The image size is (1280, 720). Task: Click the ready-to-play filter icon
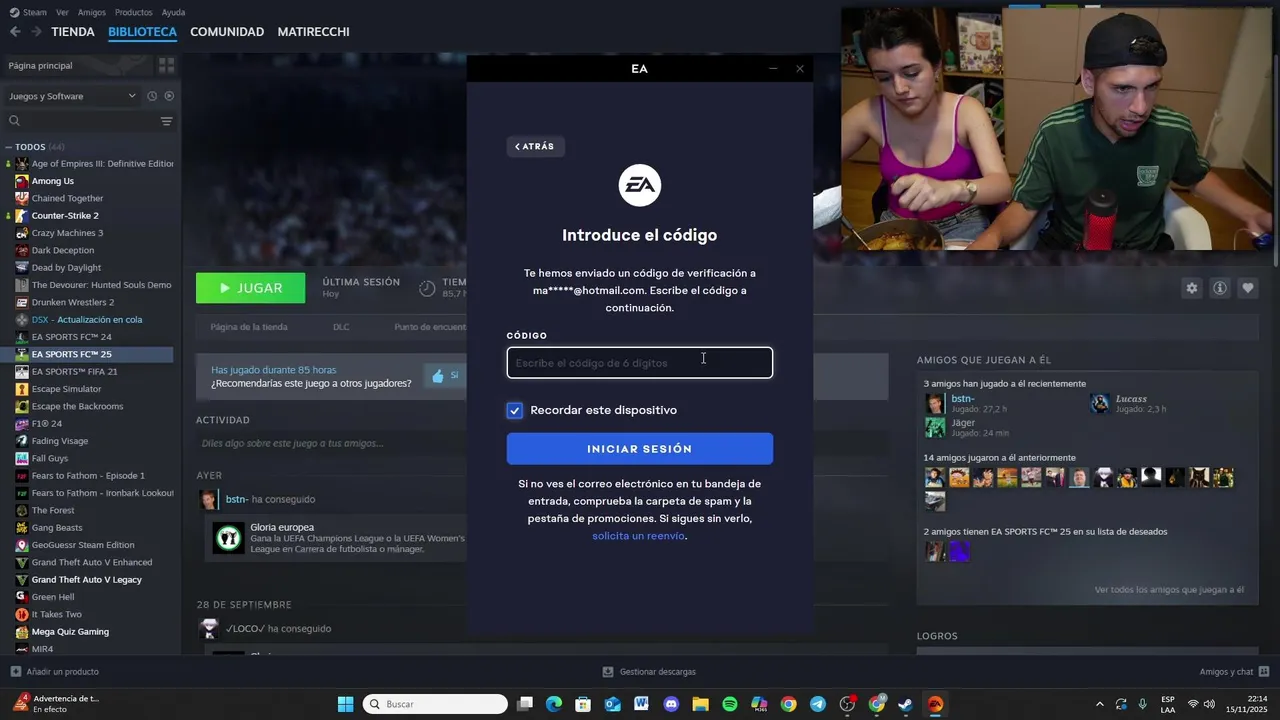[169, 96]
